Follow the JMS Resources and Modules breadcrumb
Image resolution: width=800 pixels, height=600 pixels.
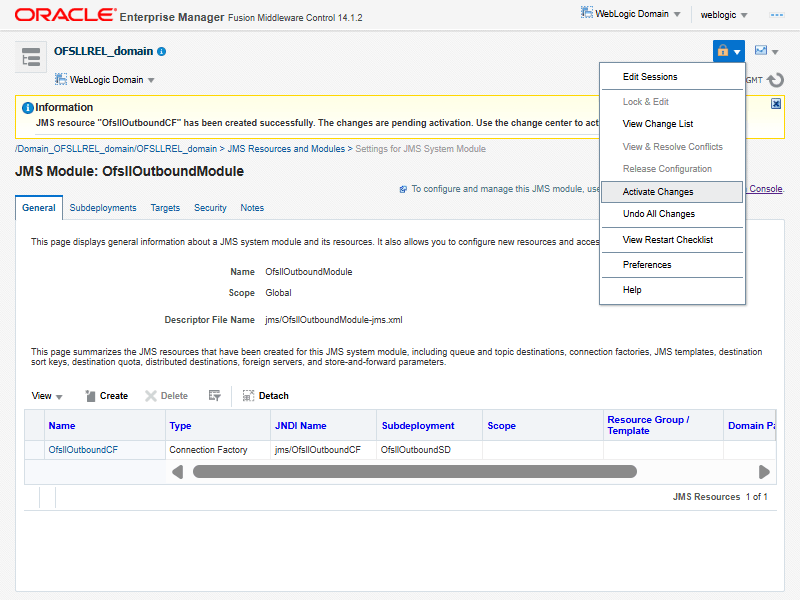[x=286, y=148]
